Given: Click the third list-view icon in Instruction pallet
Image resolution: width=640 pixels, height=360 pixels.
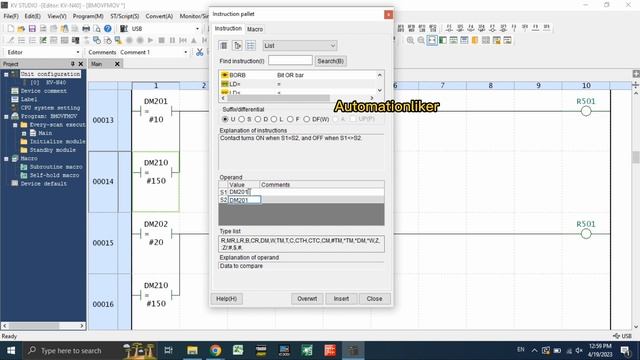Looking at the screenshot, I should [x=251, y=45].
